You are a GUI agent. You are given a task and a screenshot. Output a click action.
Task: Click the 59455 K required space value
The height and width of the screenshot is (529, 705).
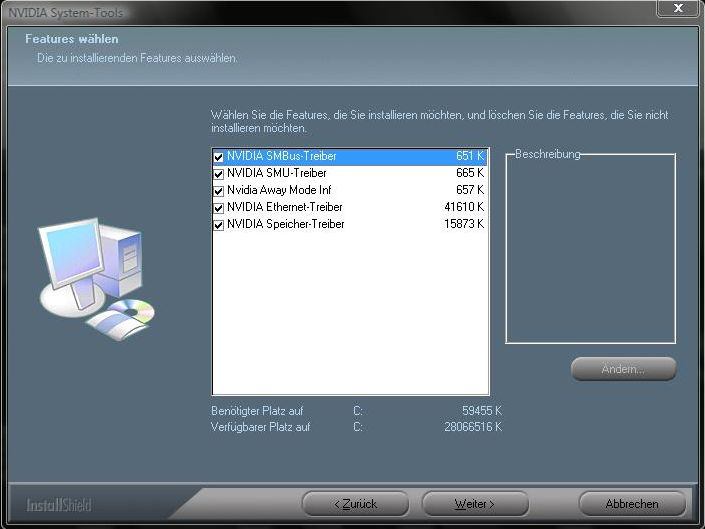pyautogui.click(x=482, y=410)
